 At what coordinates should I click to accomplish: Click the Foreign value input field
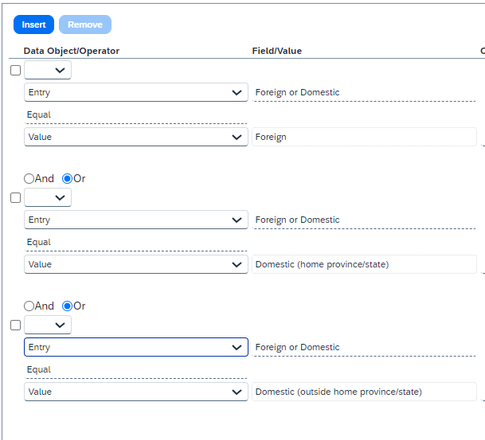(364, 137)
